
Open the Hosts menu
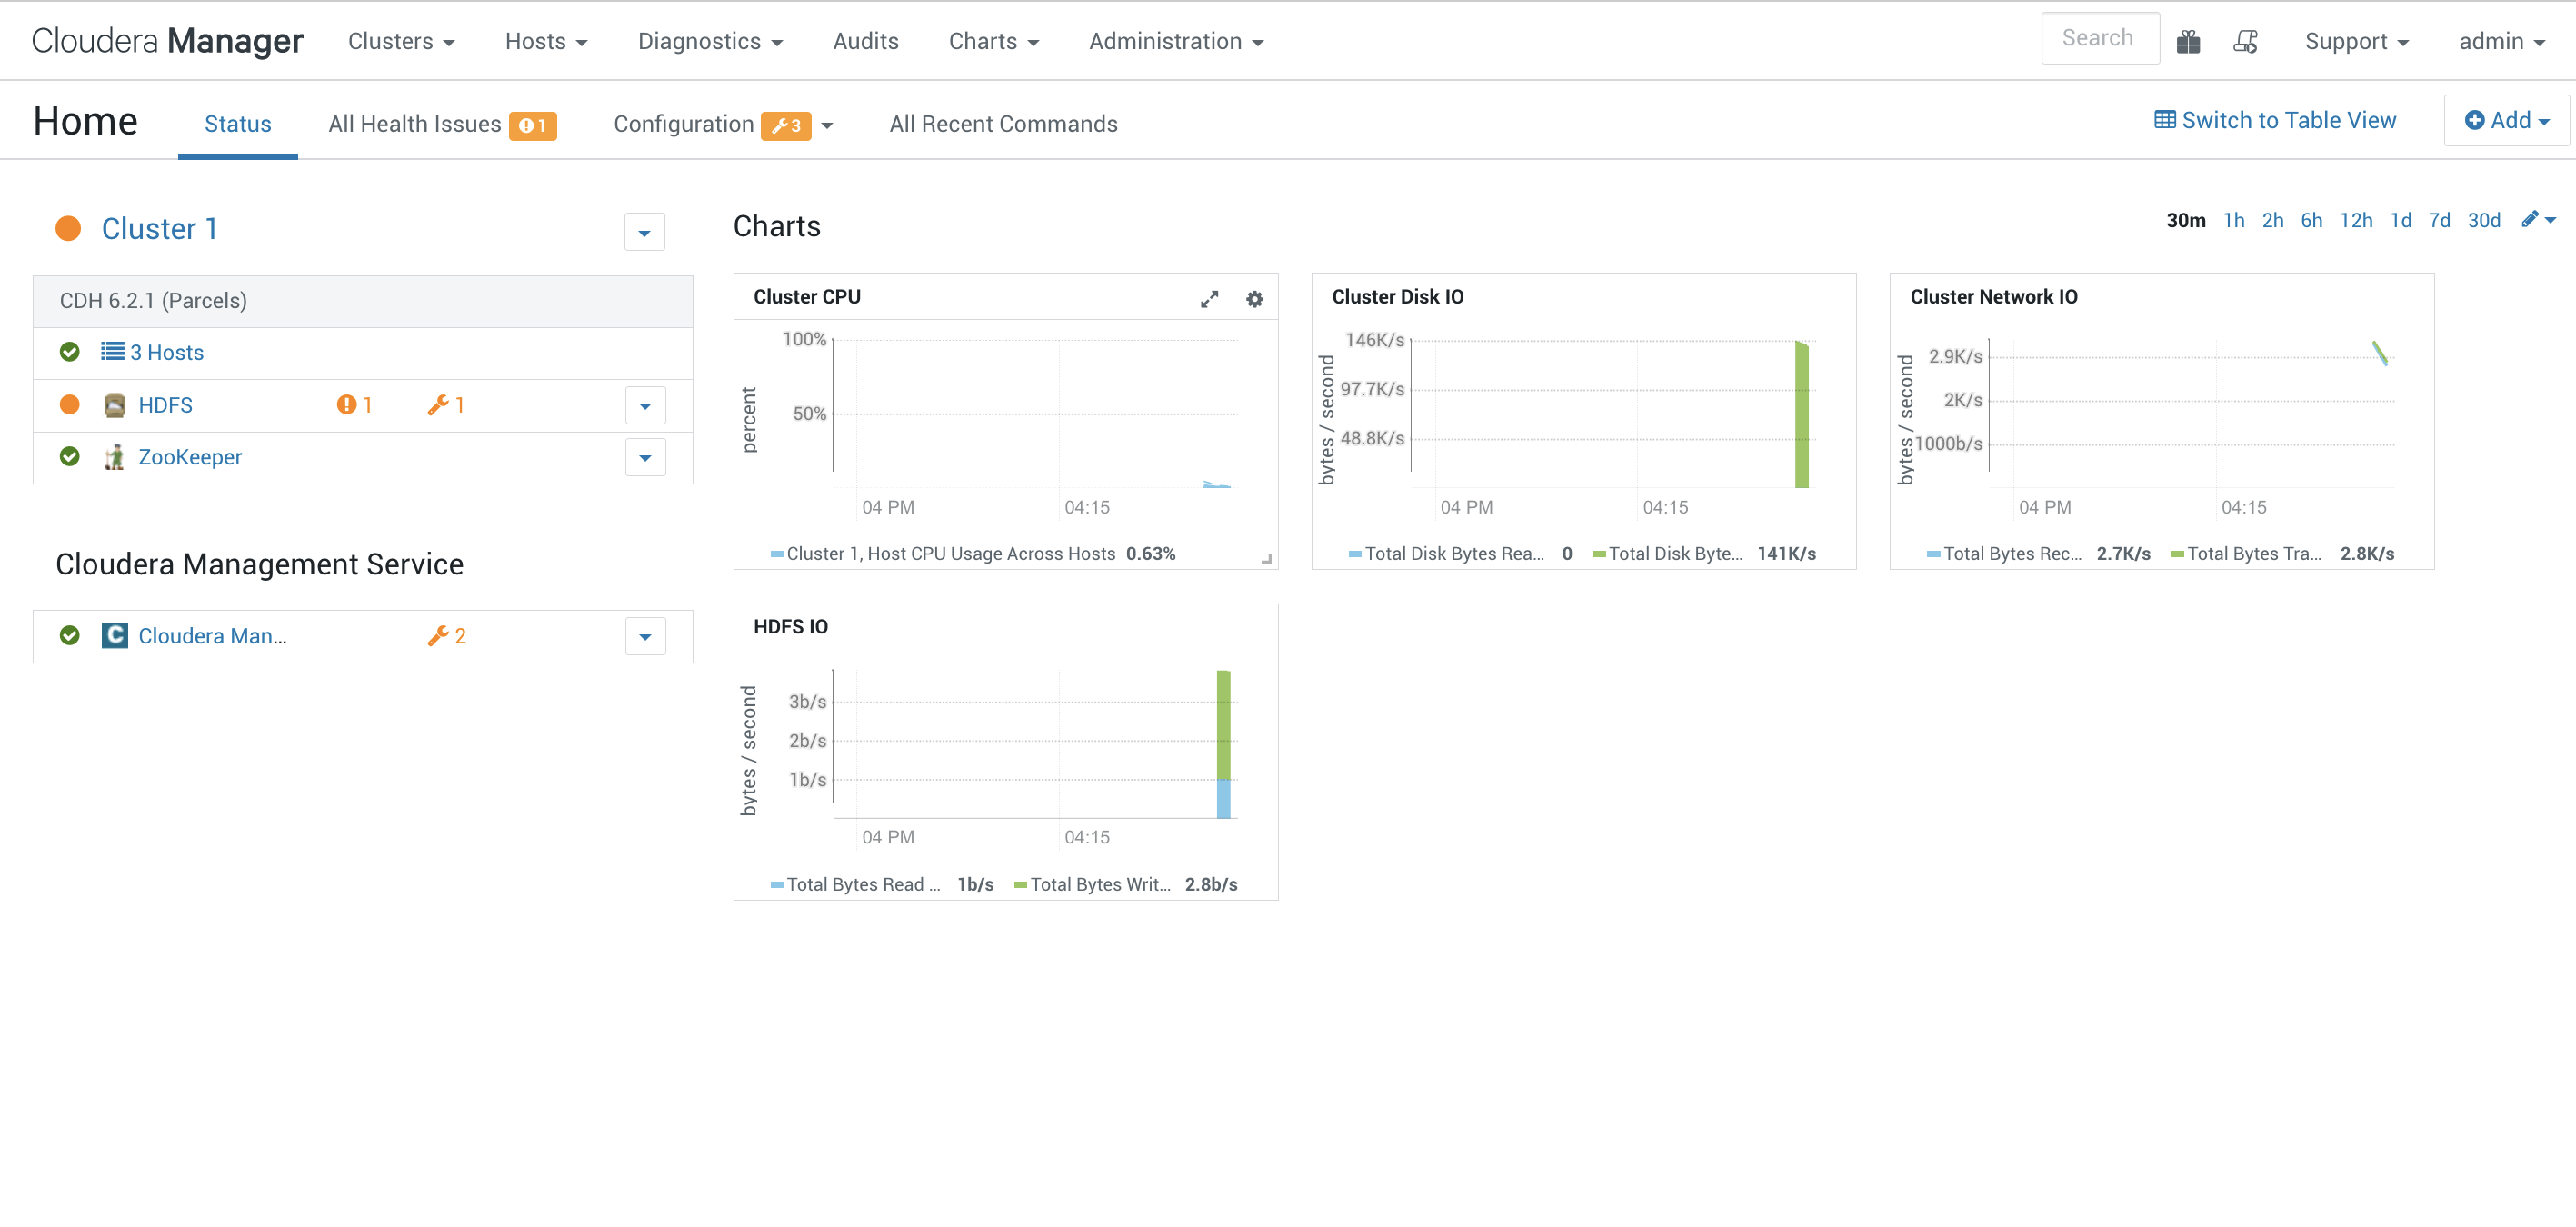coord(545,41)
